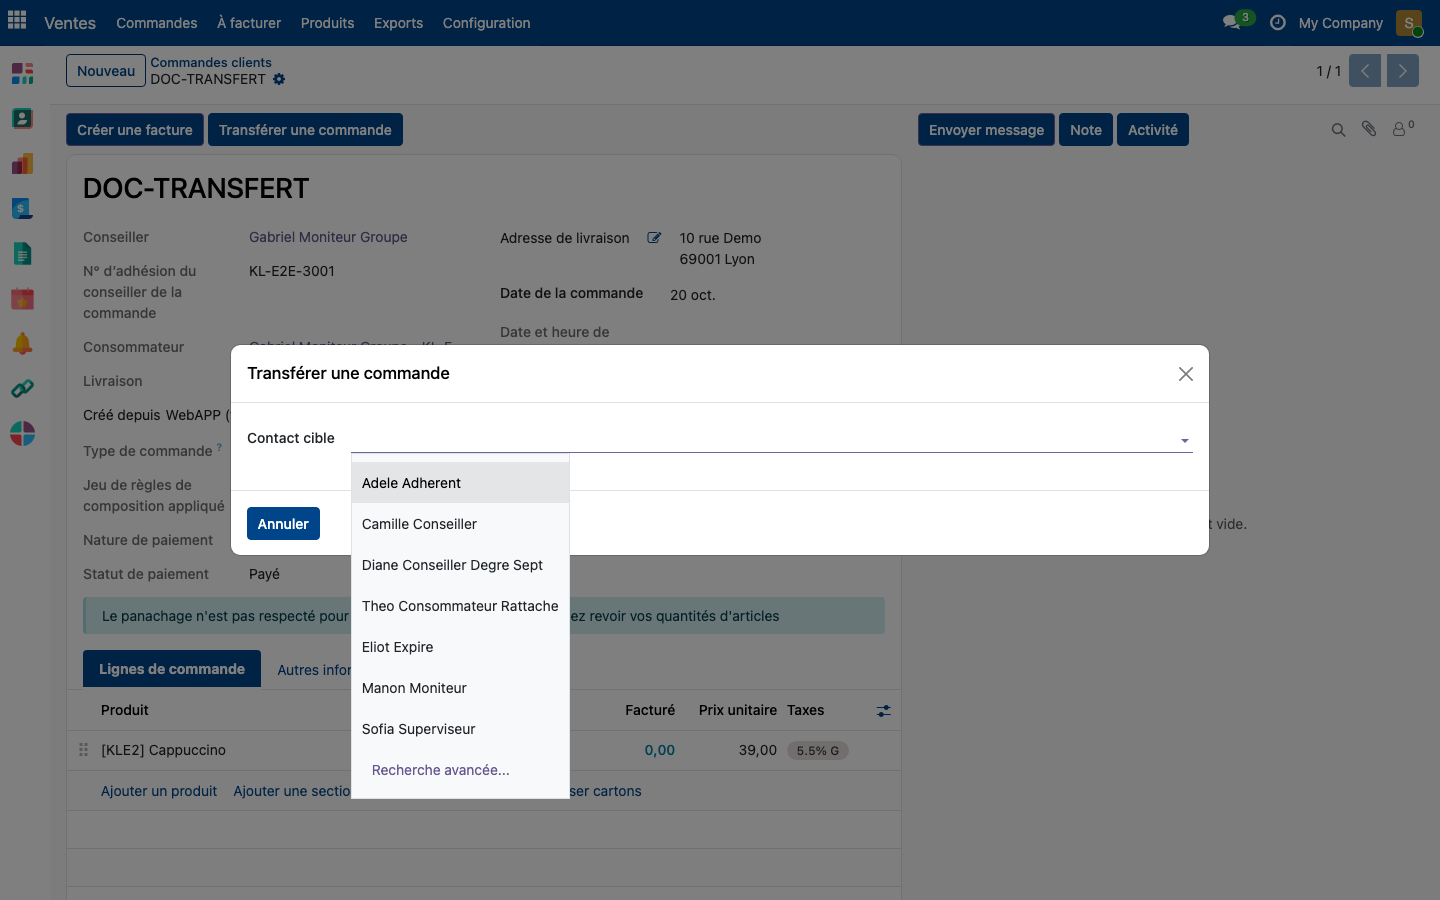Viewport: 1440px width, 900px height.
Task: Open the Configuration menu
Action: 487,23
